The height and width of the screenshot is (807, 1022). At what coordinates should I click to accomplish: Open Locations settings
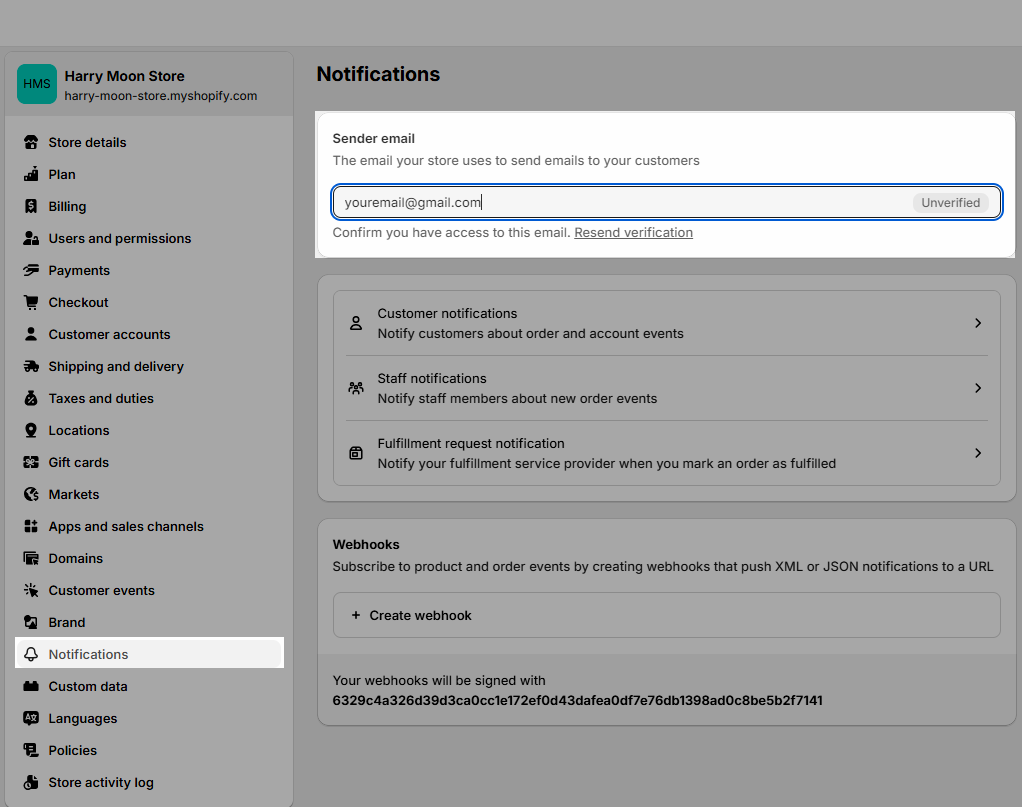click(149, 430)
